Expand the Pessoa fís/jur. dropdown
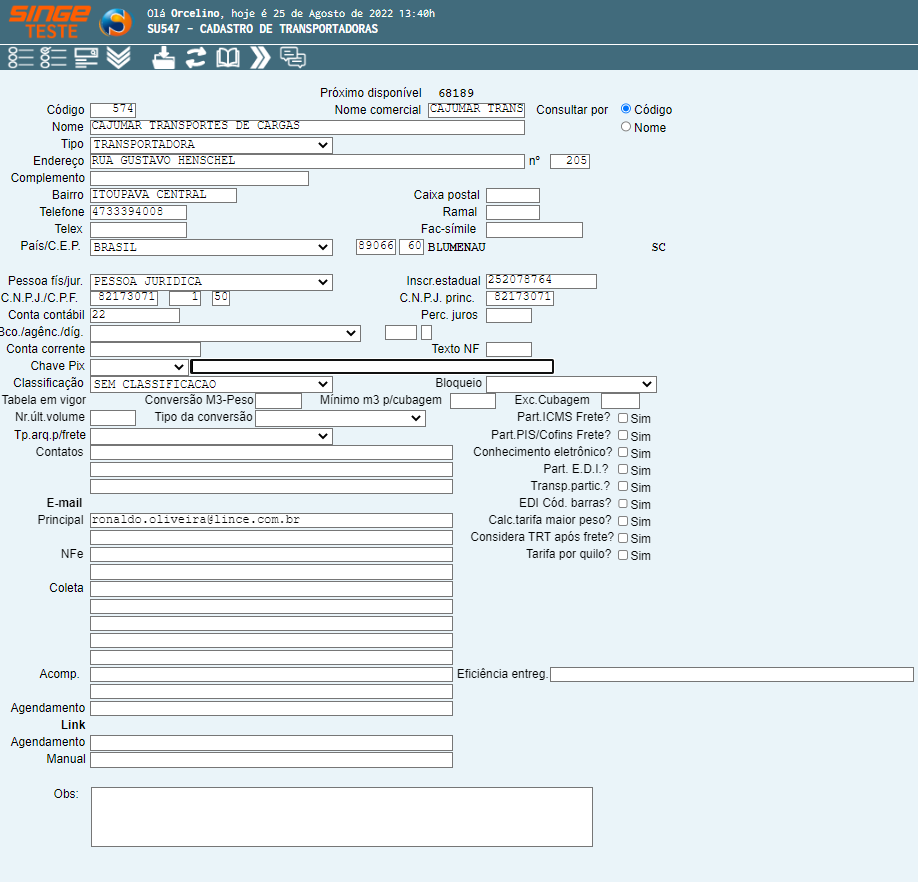918x882 pixels. 211,282
